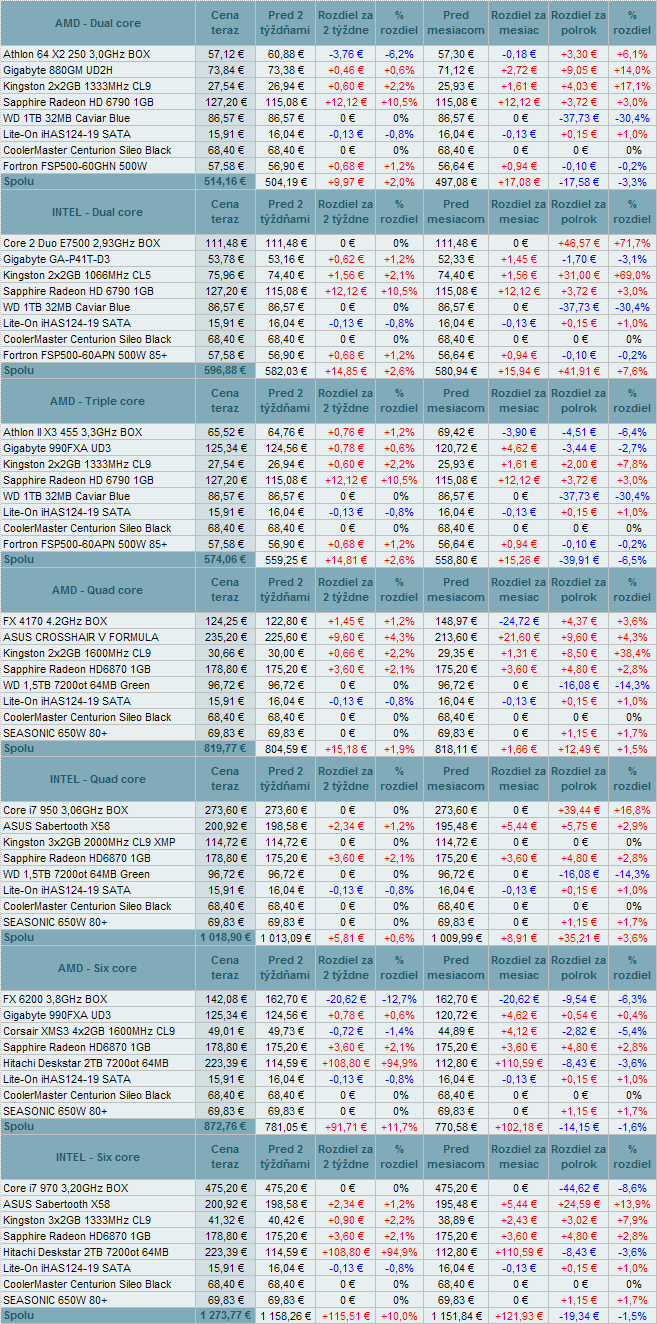Click the '-39,91 €' half-year total difference
This screenshot has height=1324, width=657.
coord(579,560)
